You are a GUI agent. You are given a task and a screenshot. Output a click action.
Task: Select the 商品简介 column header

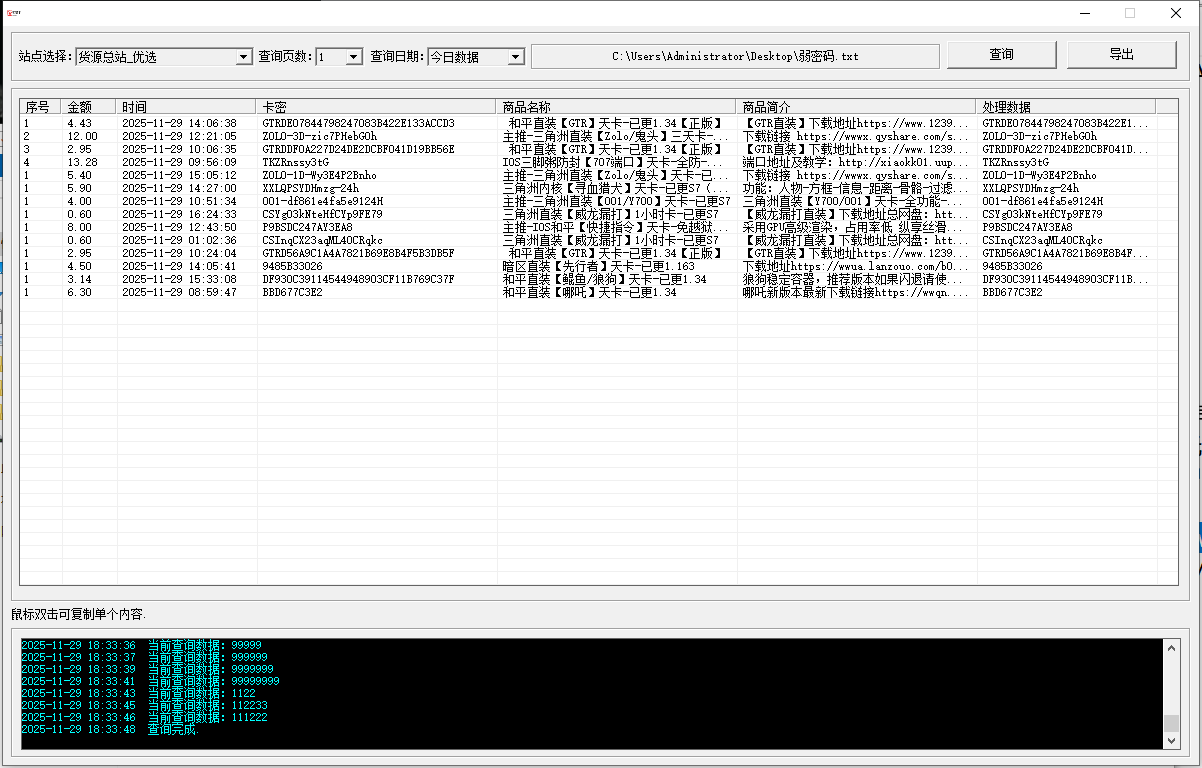[x=855, y=106]
